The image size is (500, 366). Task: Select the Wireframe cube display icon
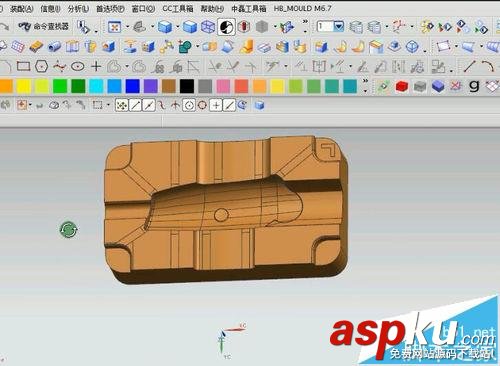tap(208, 27)
